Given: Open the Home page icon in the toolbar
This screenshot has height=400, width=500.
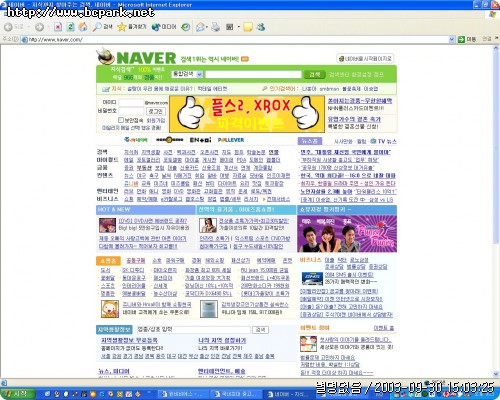Looking at the screenshot, I should click(x=83, y=27).
